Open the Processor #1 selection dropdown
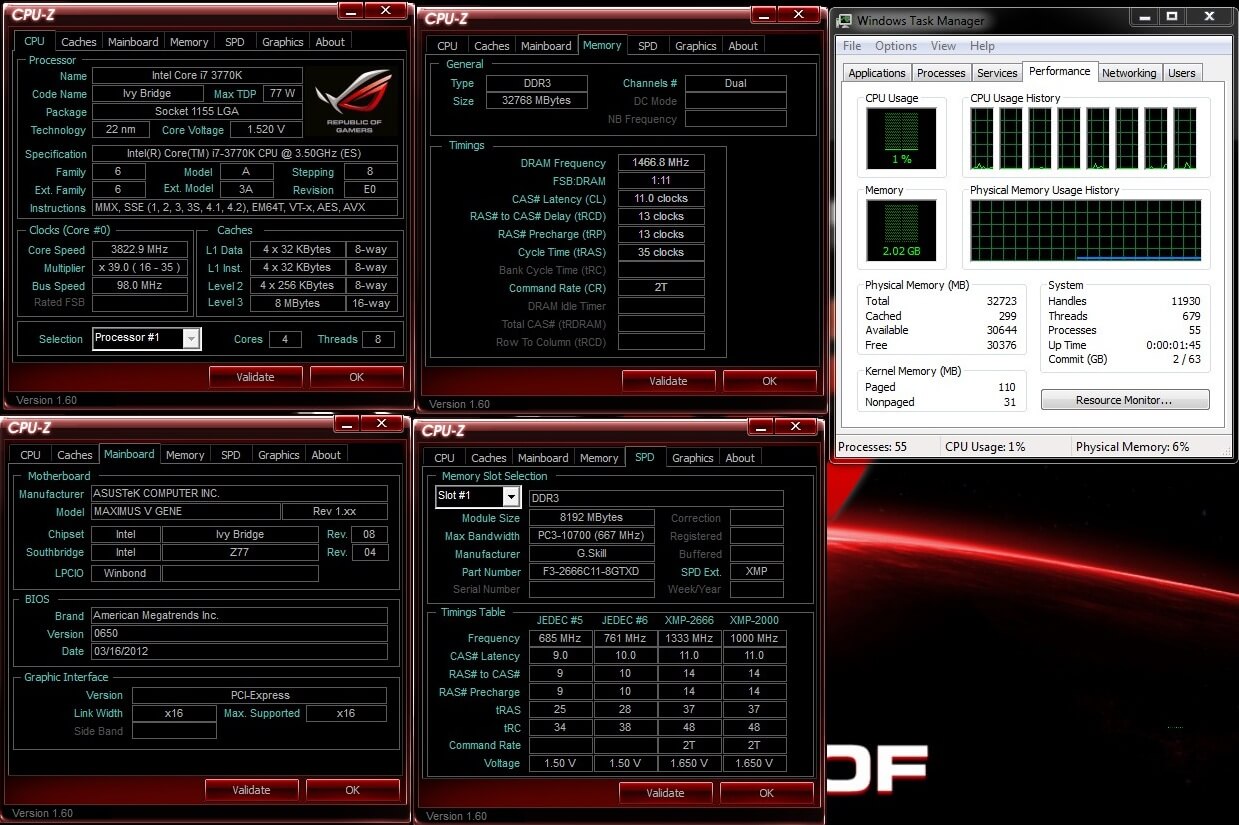 tap(190, 339)
